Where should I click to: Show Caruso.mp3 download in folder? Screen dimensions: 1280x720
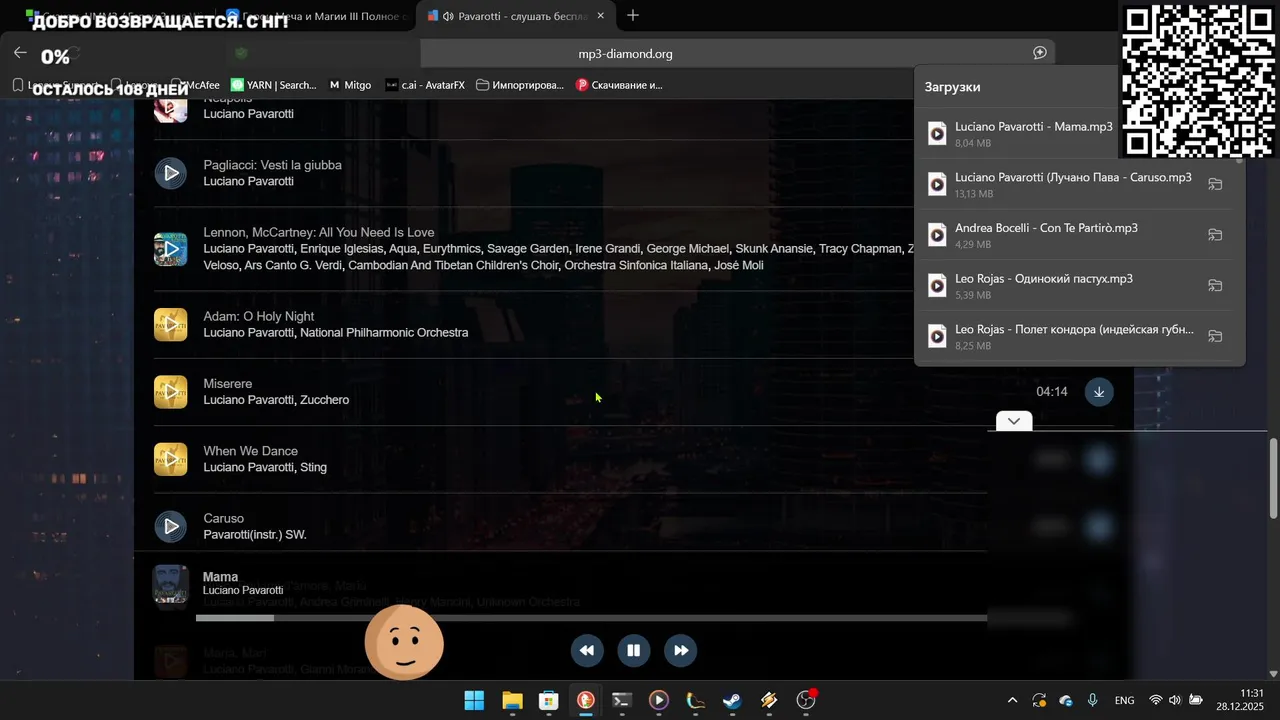(1215, 184)
